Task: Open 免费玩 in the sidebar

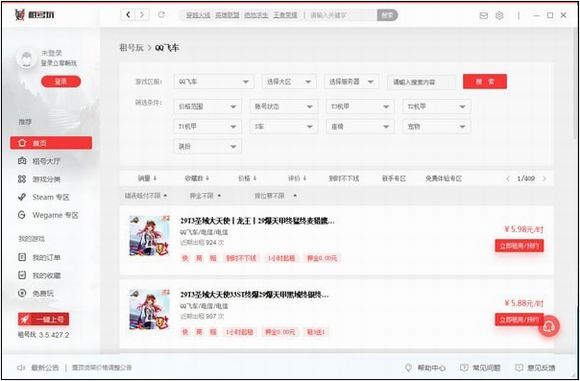Action: pos(36,293)
